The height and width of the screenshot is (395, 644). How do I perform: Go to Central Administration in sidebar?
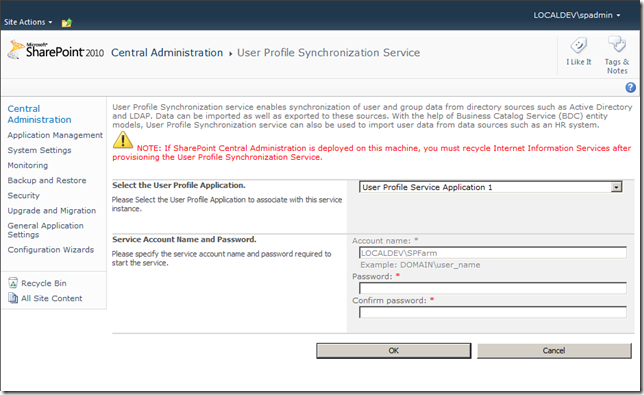(x=39, y=114)
